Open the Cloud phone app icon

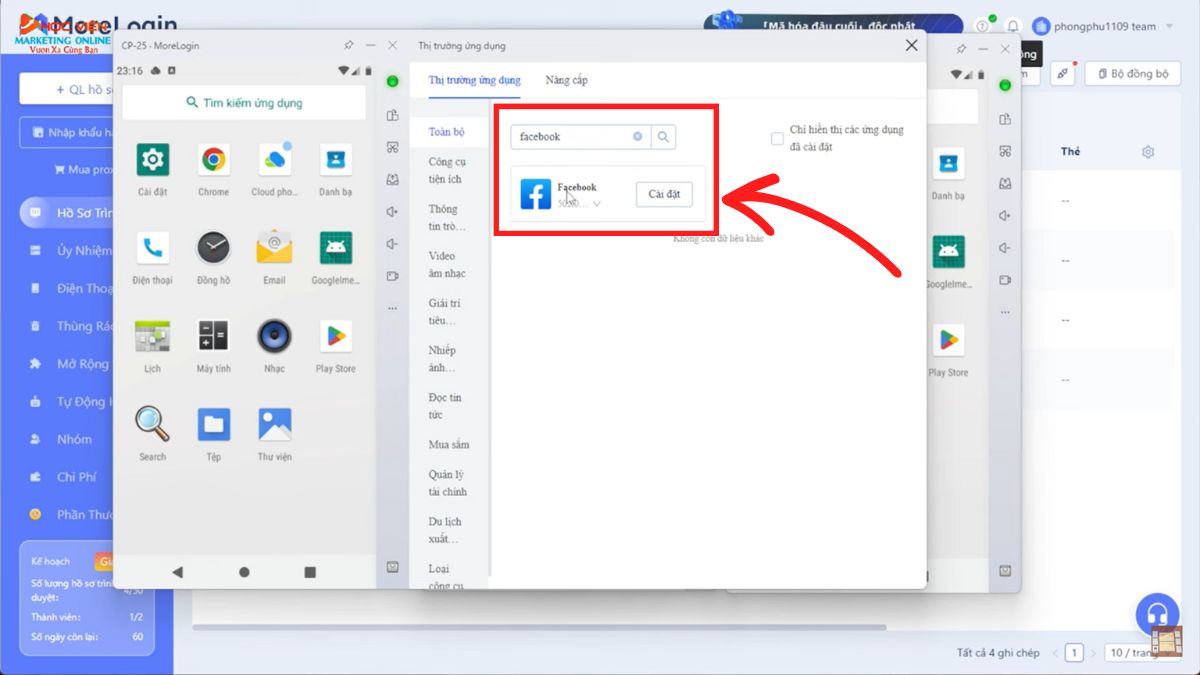pos(274,160)
